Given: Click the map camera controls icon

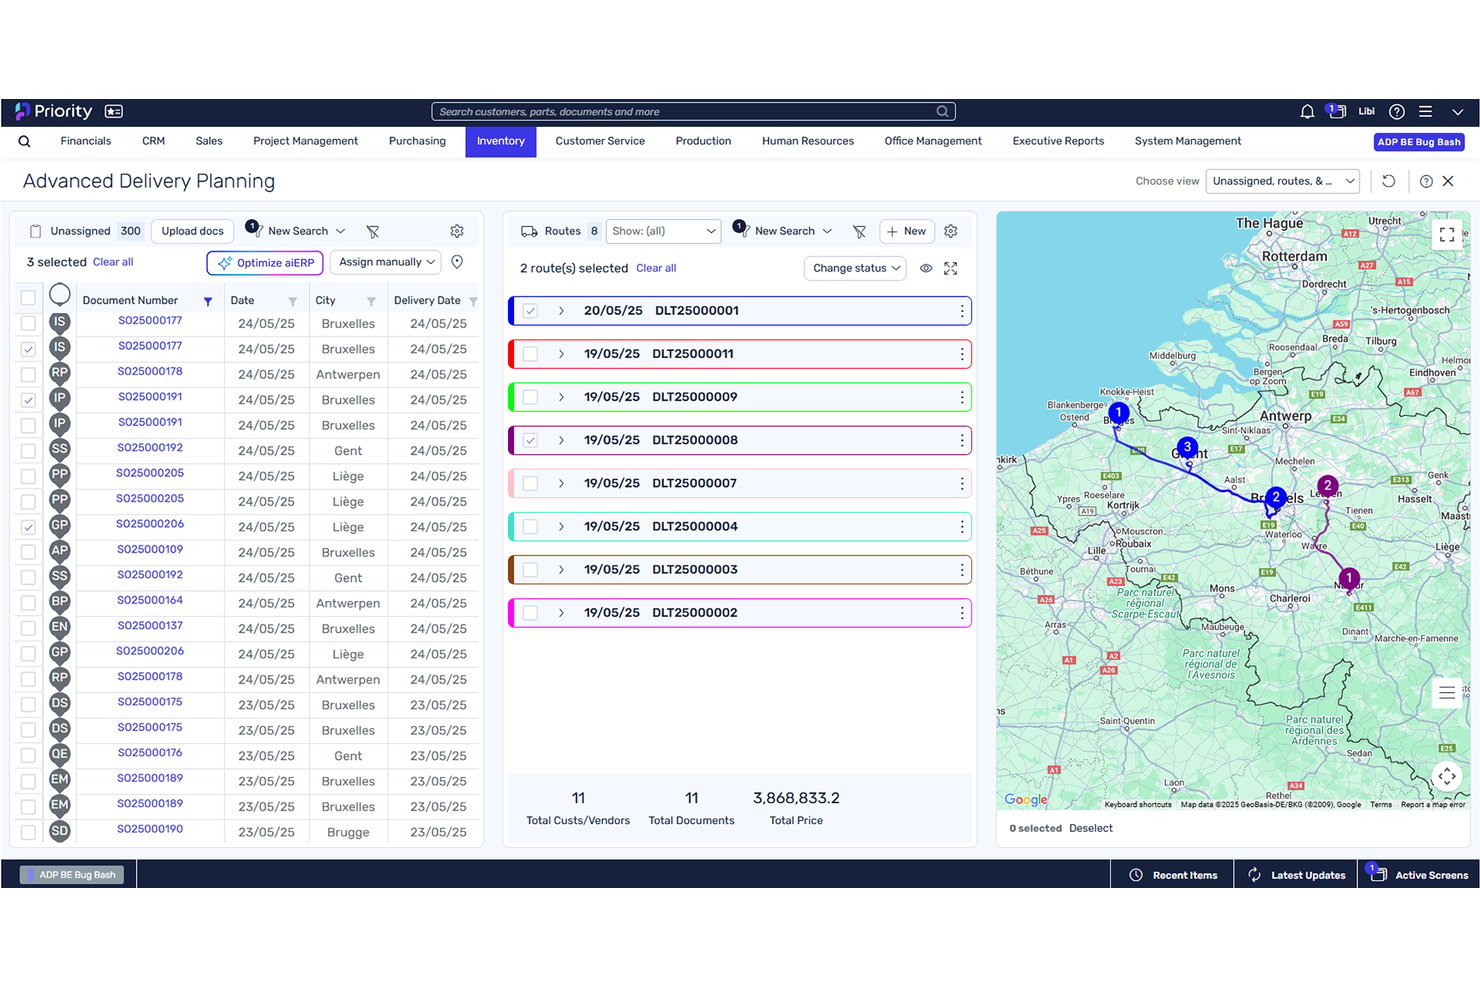Looking at the screenshot, I should click(1447, 776).
